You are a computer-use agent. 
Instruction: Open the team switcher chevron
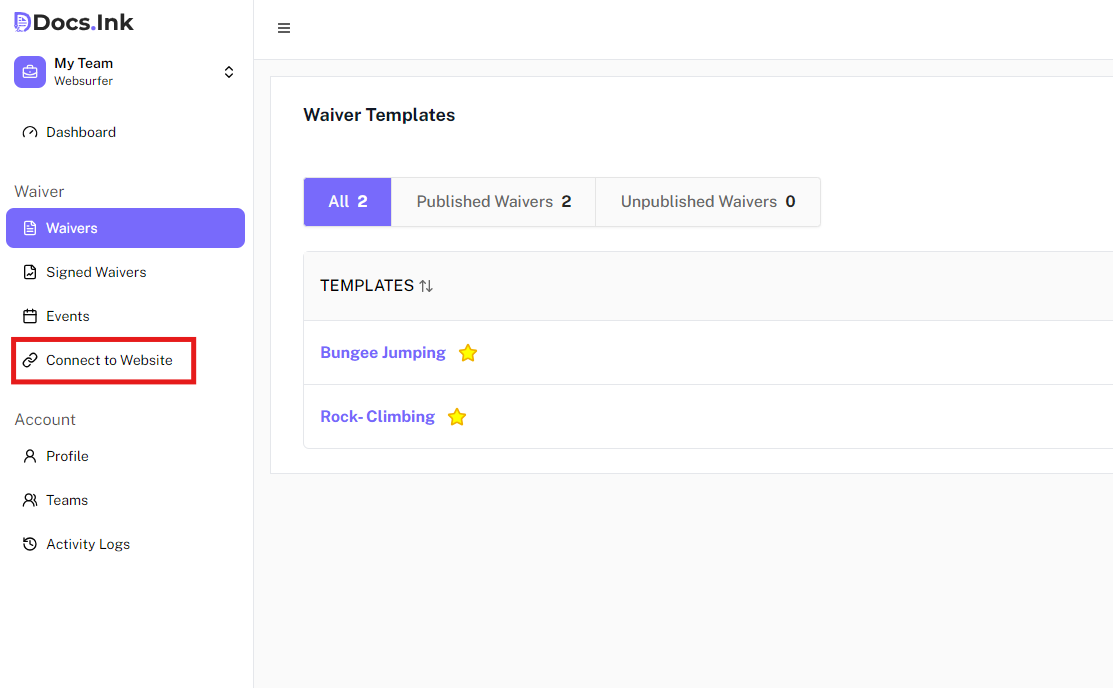pyautogui.click(x=229, y=72)
